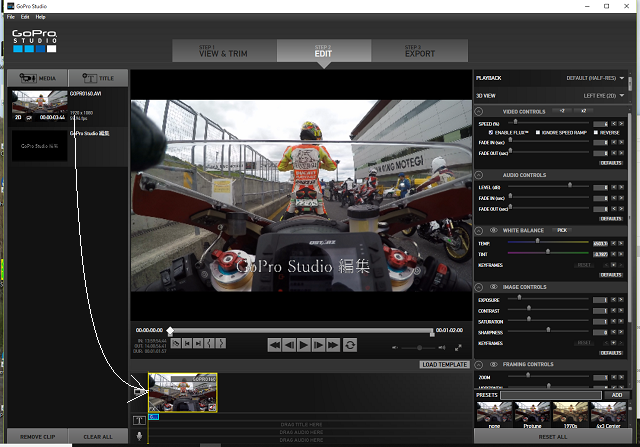Click the audio track microphone icon
Image resolution: width=640 pixels, height=447 pixels.
pos(139,436)
